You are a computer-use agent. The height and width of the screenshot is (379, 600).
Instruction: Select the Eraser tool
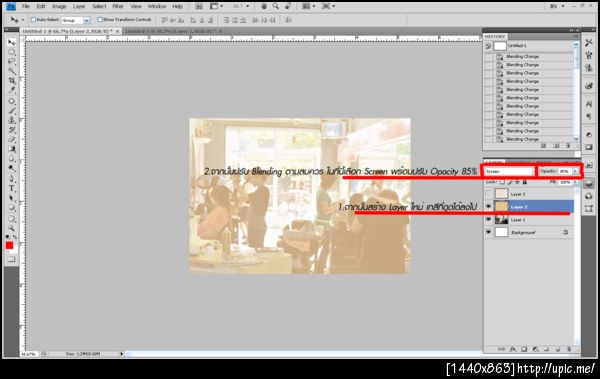pyautogui.click(x=11, y=139)
